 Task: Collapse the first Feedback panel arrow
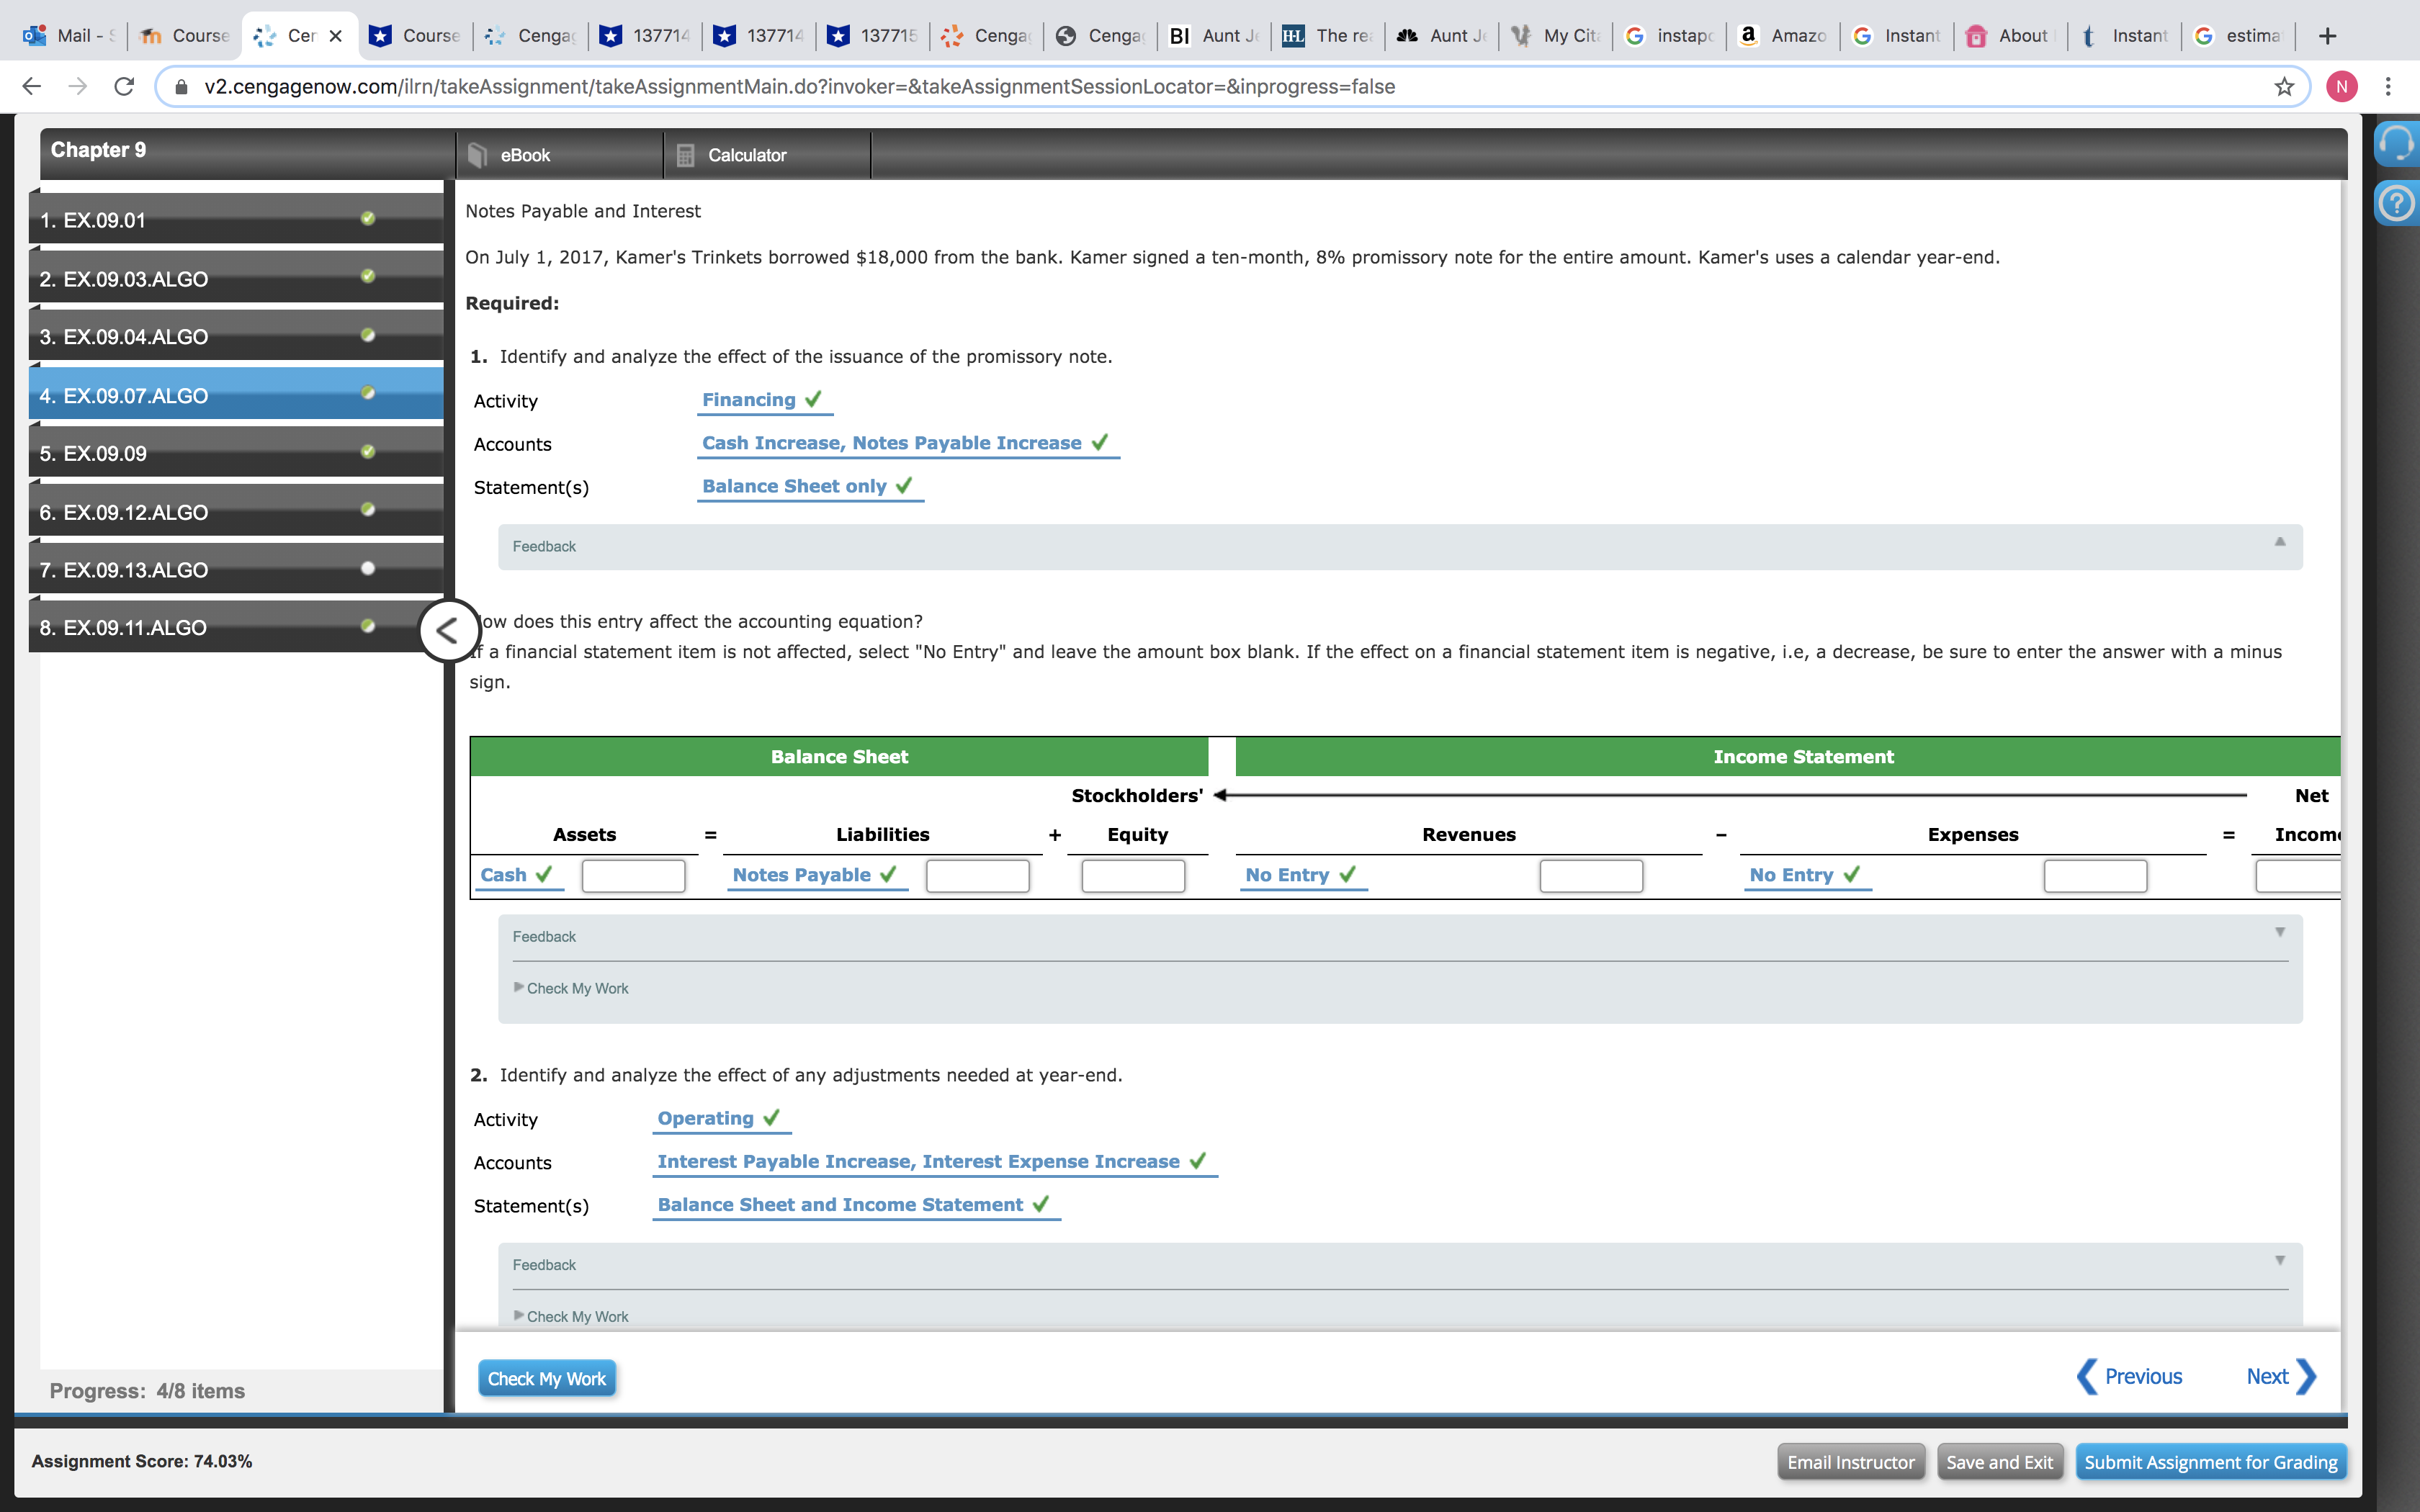[x=2279, y=542]
